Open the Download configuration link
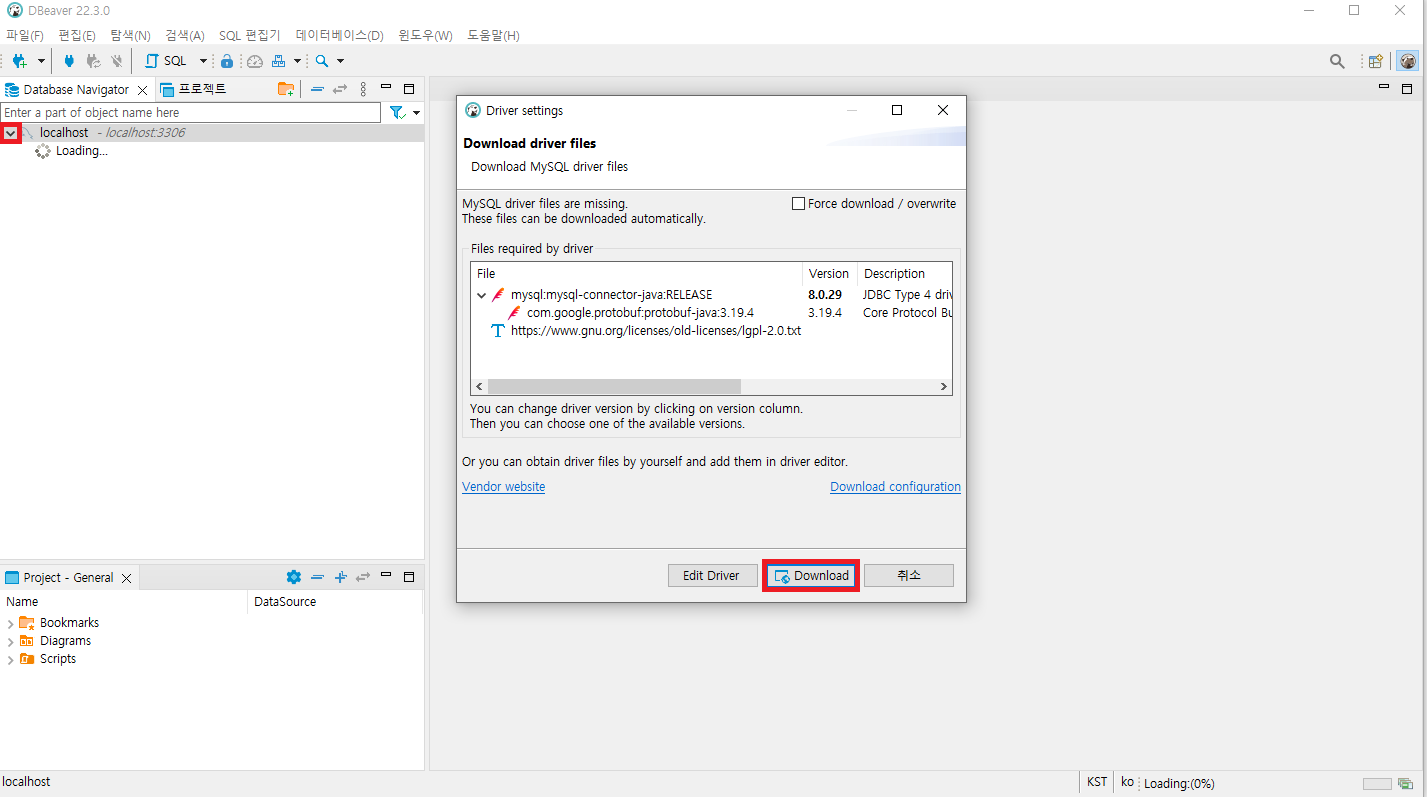This screenshot has height=797, width=1427. pyautogui.click(x=895, y=487)
